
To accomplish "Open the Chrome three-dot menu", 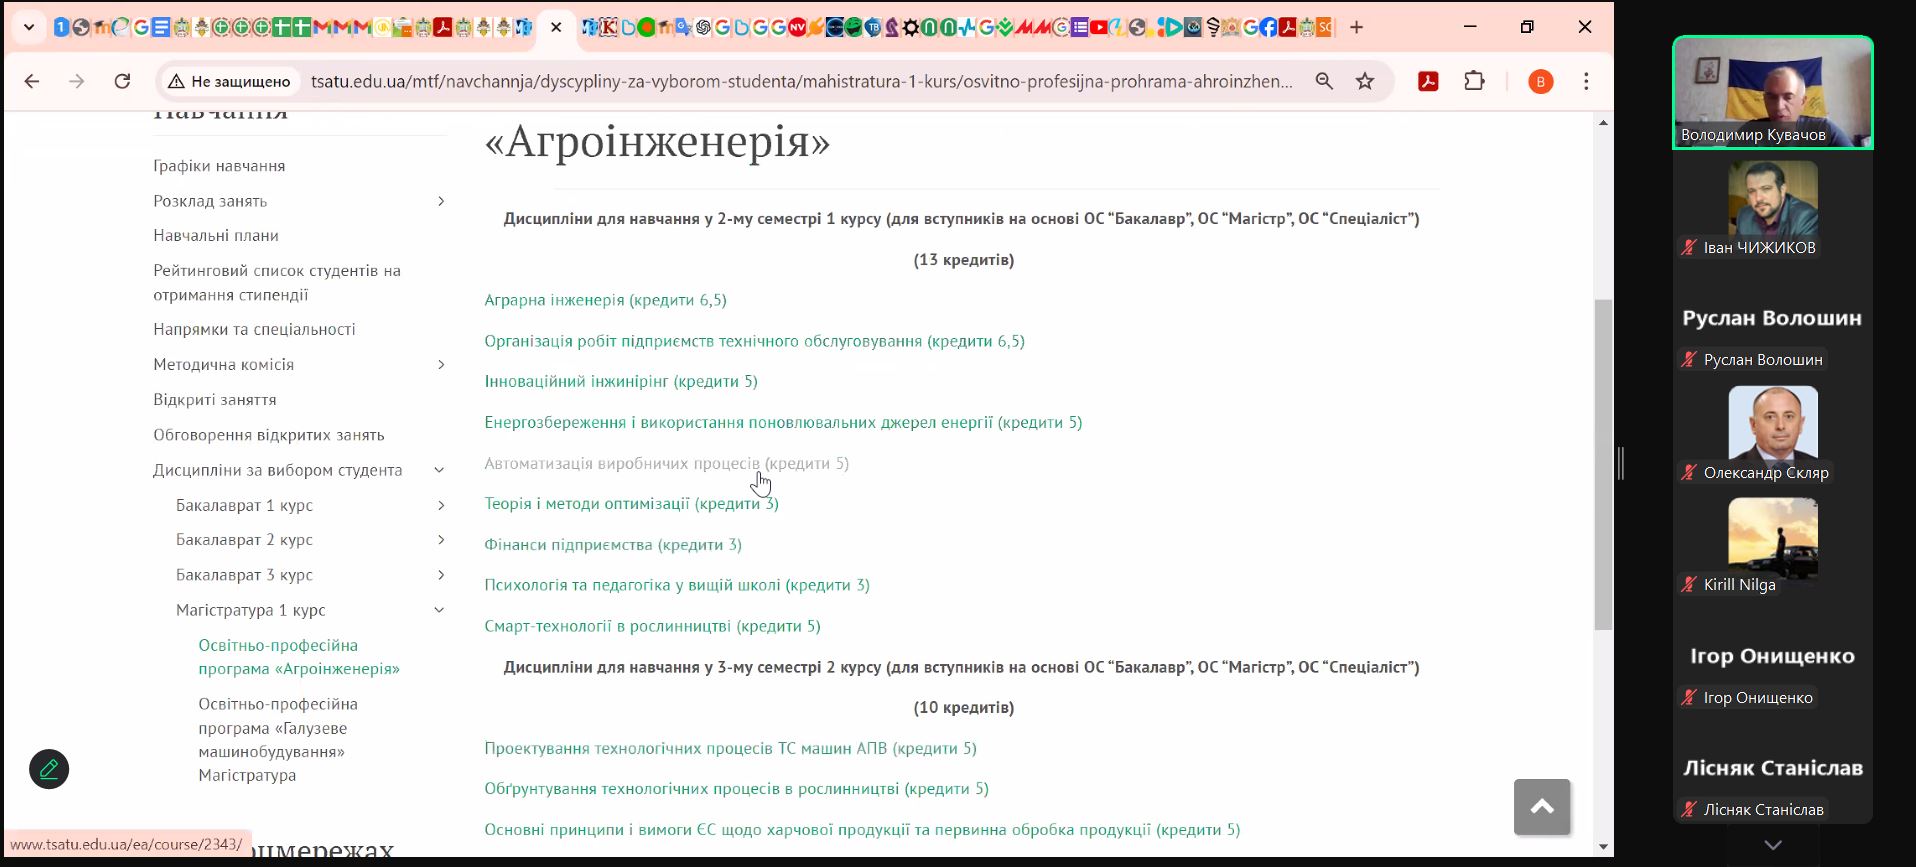I will point(1586,81).
